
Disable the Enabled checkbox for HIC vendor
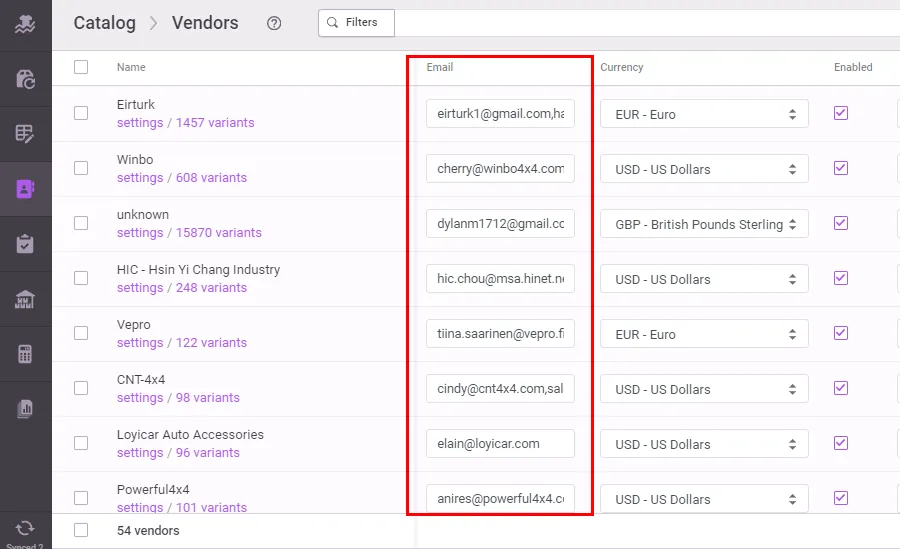pyautogui.click(x=841, y=278)
